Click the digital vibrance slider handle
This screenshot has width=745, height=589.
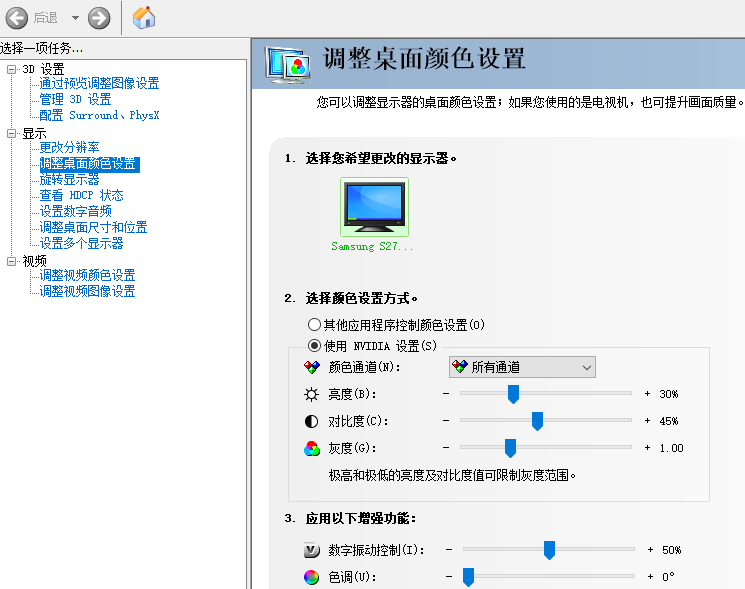coord(549,550)
